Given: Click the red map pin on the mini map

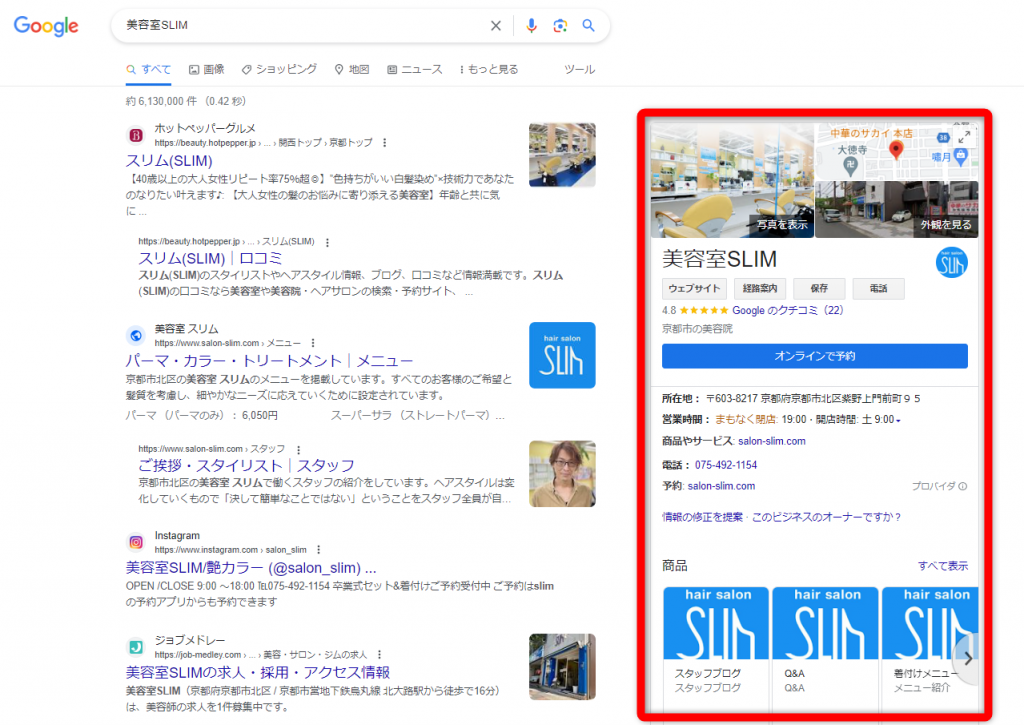Looking at the screenshot, I should point(896,151).
